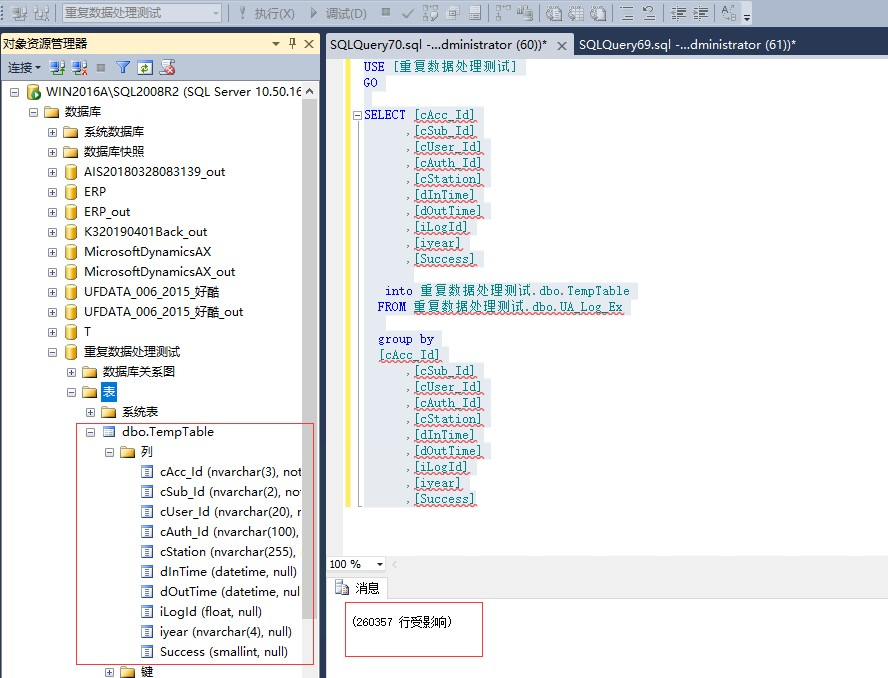Viewport: 888px width, 678px height.
Task: Open the toolbar overflow options arrow
Action: (x=747, y=16)
